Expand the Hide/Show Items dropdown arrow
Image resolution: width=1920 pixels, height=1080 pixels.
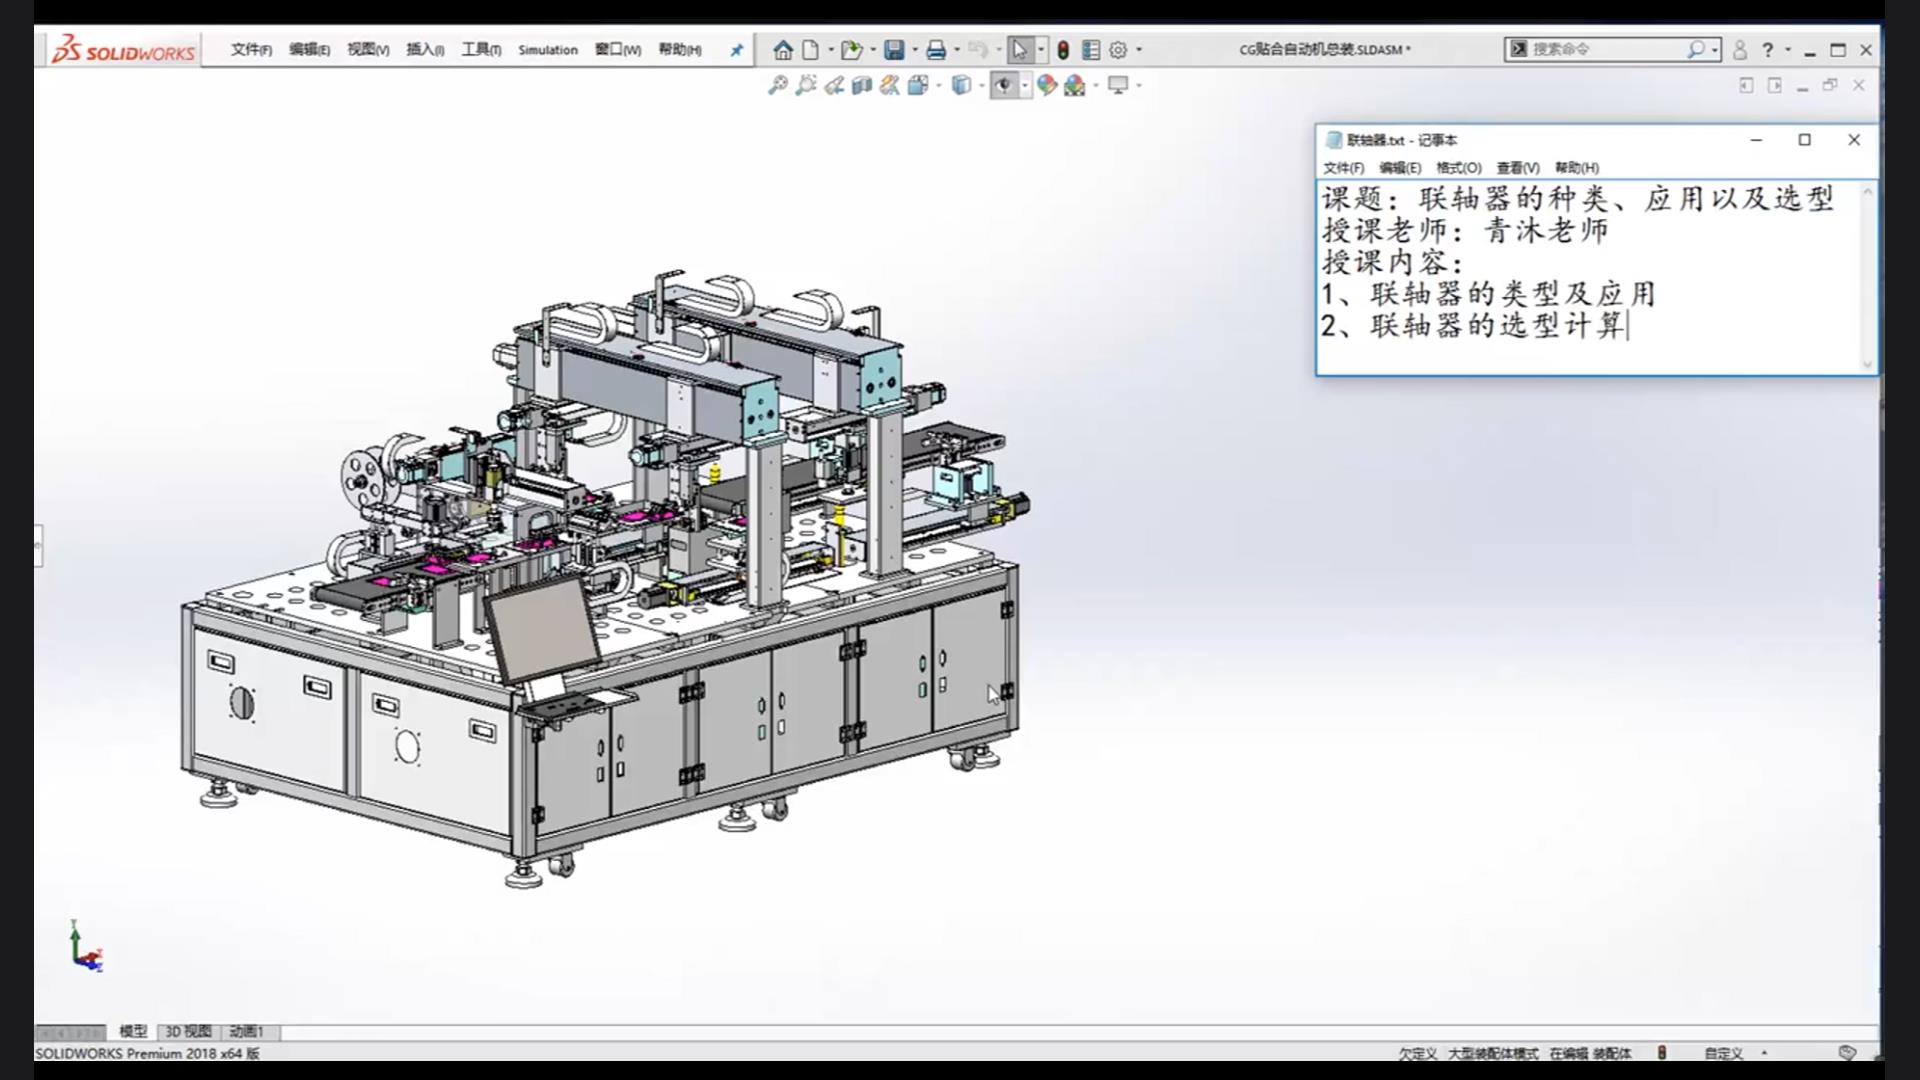tap(1025, 85)
